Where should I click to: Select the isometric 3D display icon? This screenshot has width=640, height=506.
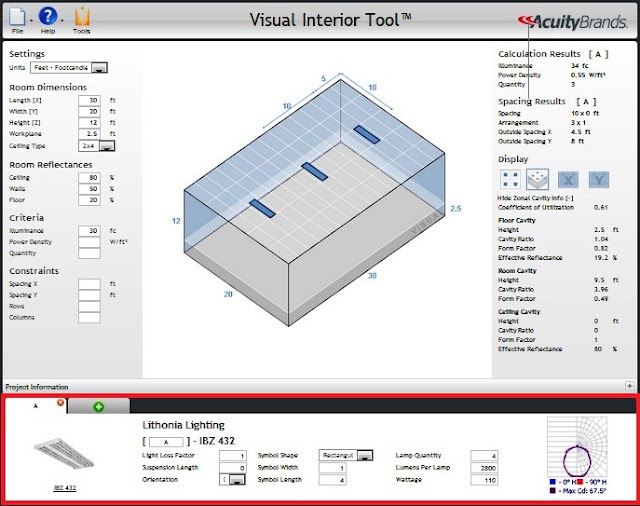click(x=537, y=179)
